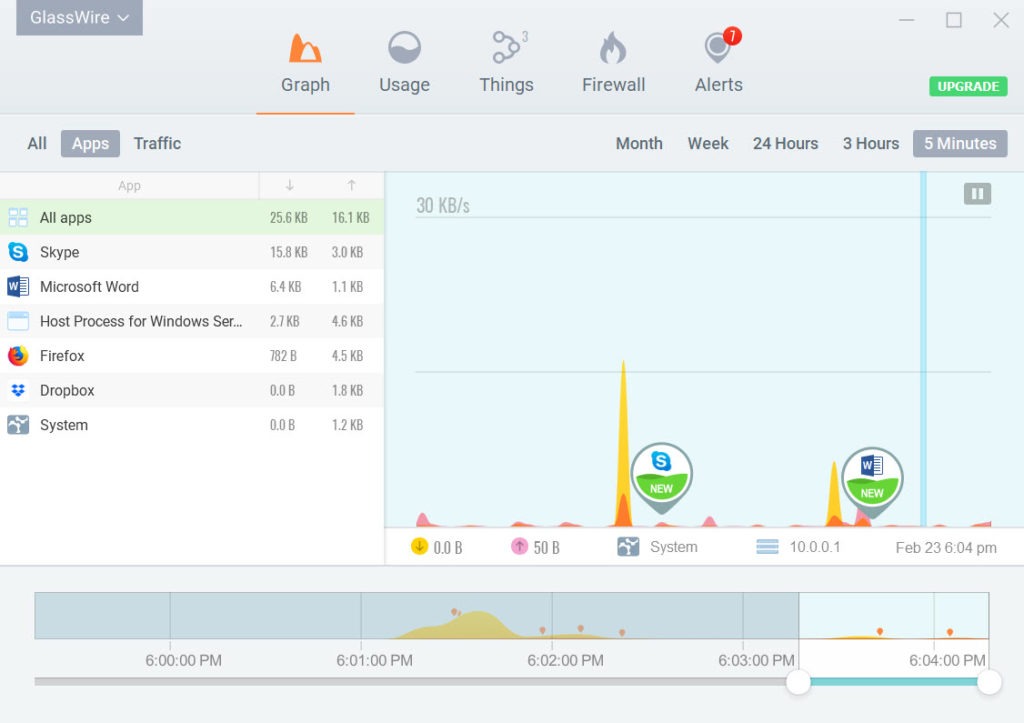This screenshot has width=1024, height=723.
Task: Click the System icon in app list
Action: 18,425
